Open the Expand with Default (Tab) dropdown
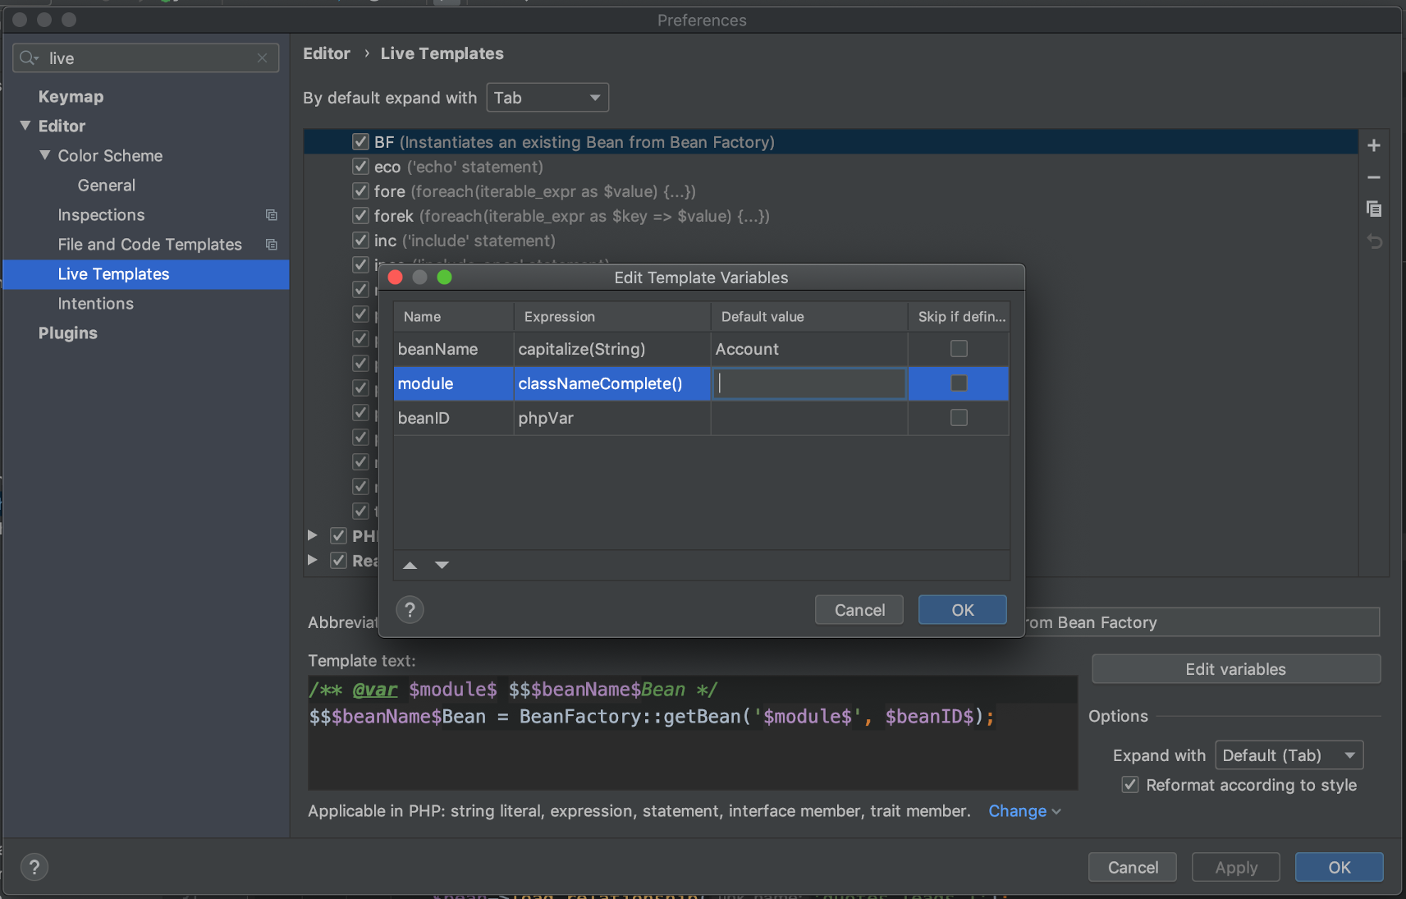Screen dimensions: 1406x899 point(1289,755)
